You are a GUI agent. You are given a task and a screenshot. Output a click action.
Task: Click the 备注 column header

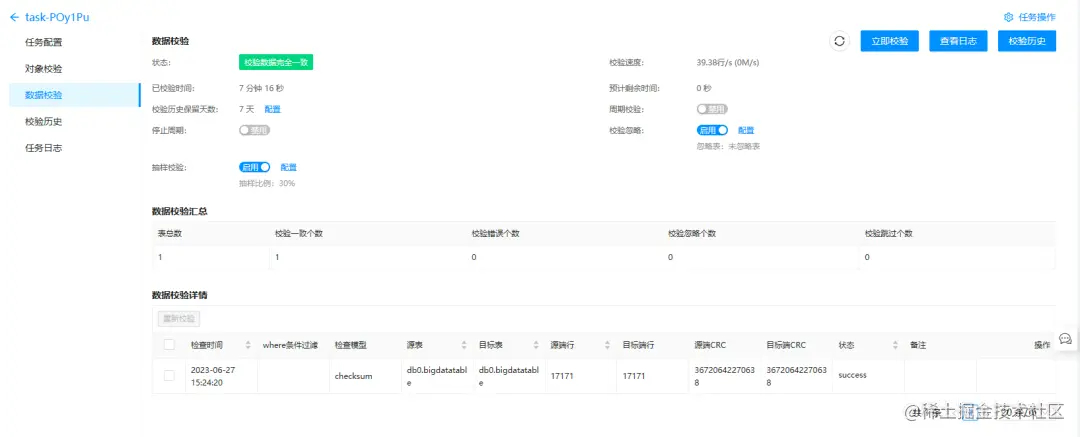coord(918,345)
